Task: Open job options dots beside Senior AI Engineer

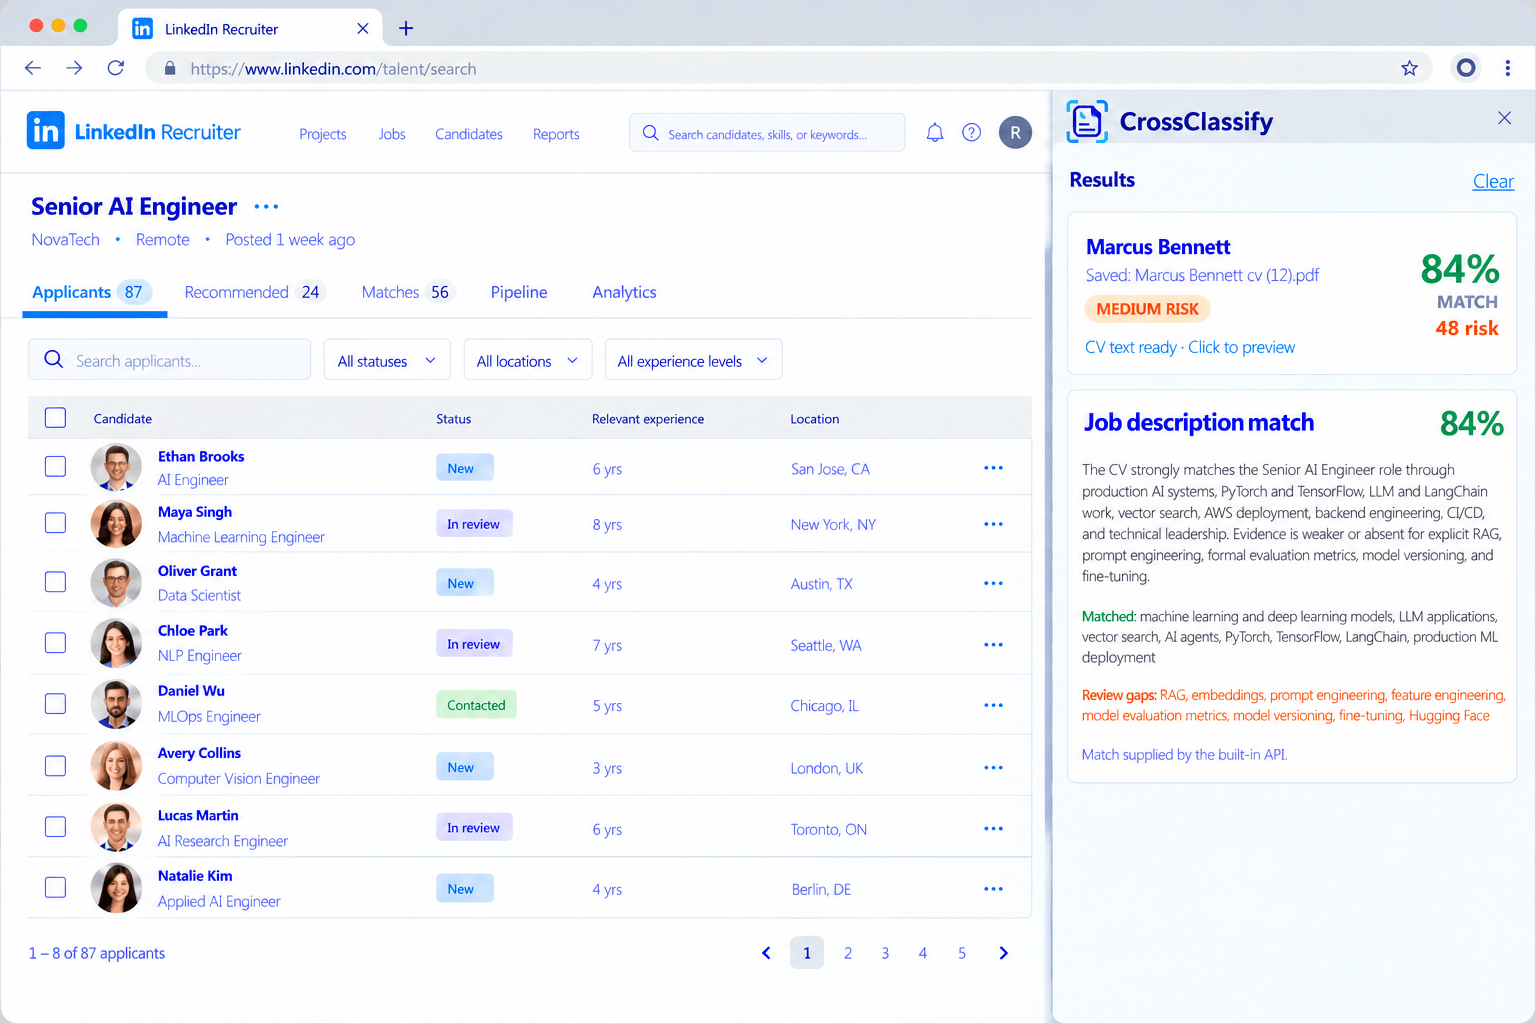Action: (x=266, y=206)
